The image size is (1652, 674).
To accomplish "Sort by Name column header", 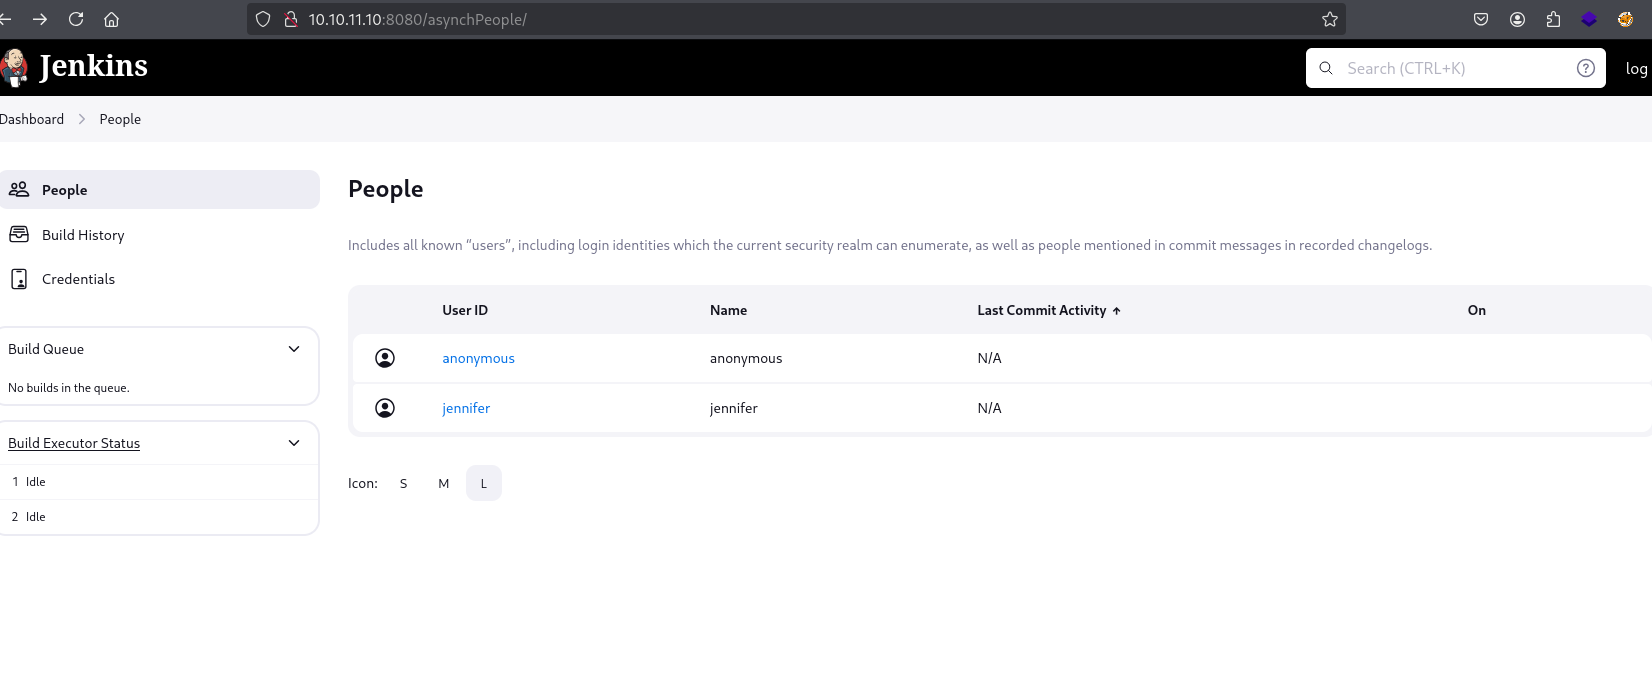I will click(x=728, y=310).
